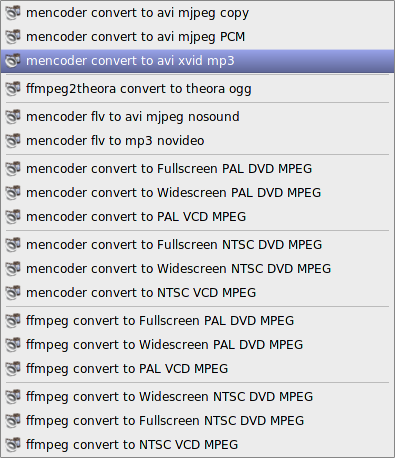Select mencoder convert to avi xvid mp3
Screen dimensions: 395x458
click(197, 61)
